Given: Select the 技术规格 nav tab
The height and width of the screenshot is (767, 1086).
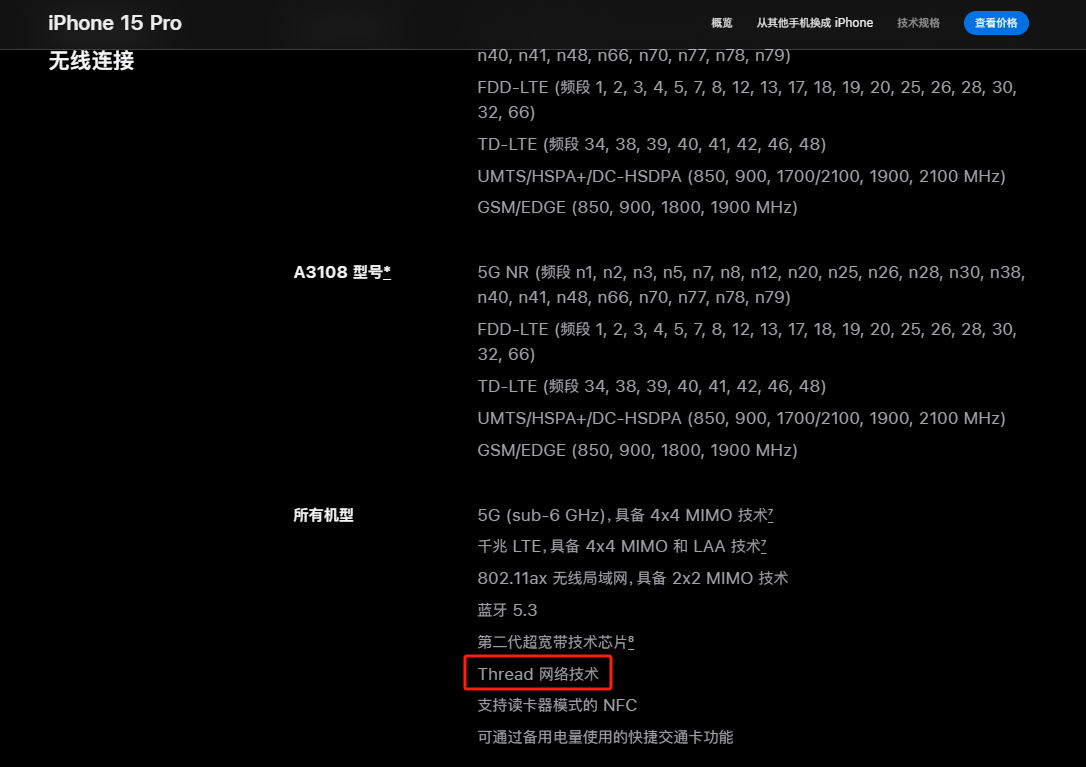Looking at the screenshot, I should [x=918, y=23].
